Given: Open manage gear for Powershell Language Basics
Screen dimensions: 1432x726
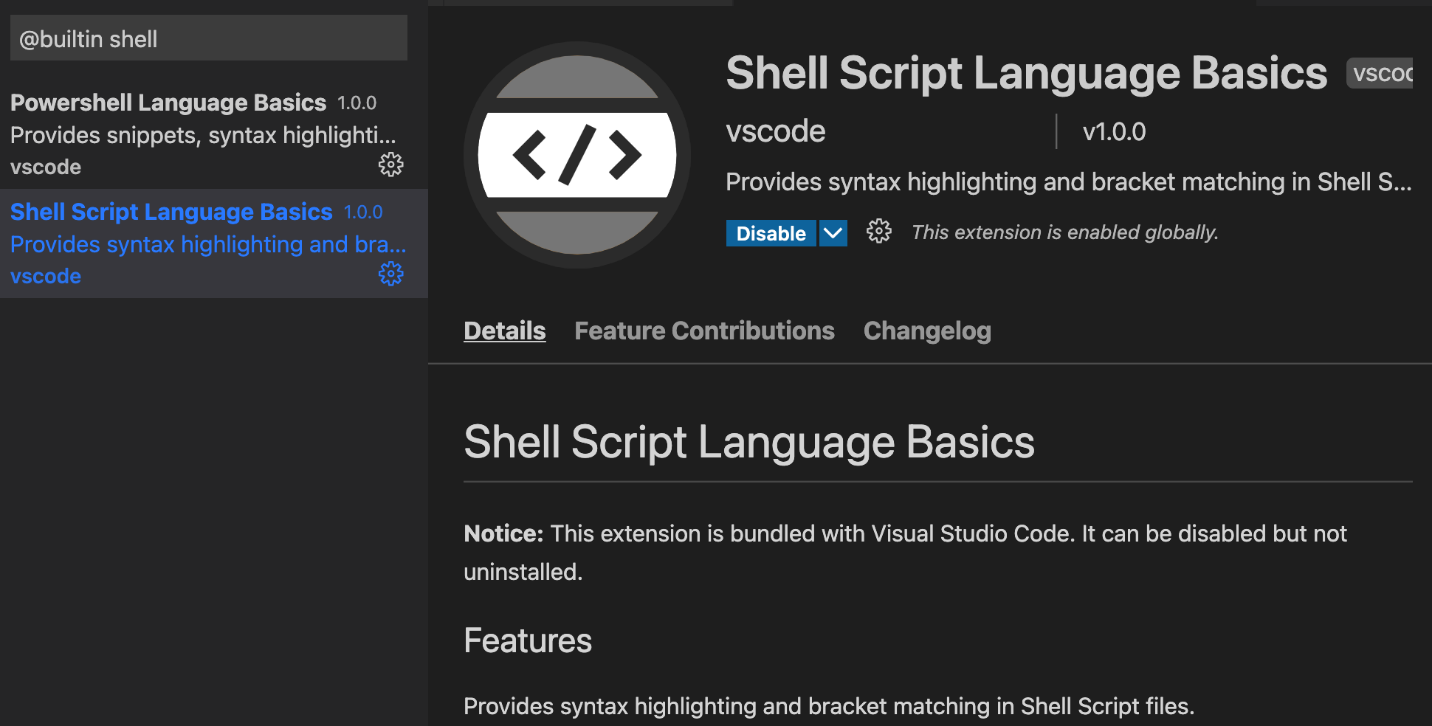Looking at the screenshot, I should 391,165.
